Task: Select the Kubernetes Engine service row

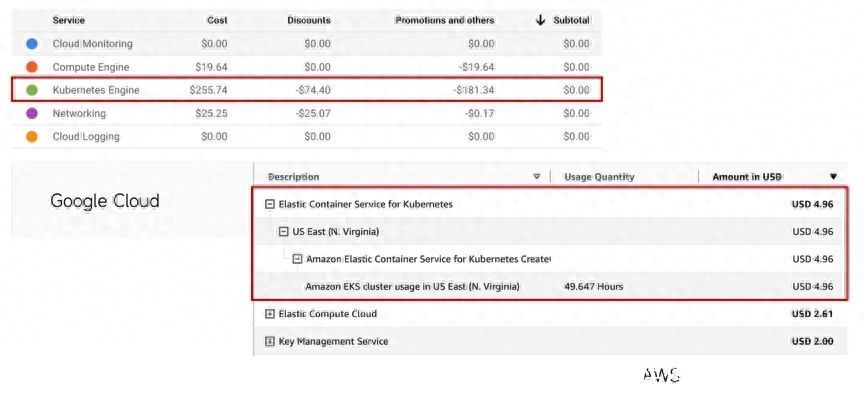Action: pyautogui.click(x=307, y=90)
